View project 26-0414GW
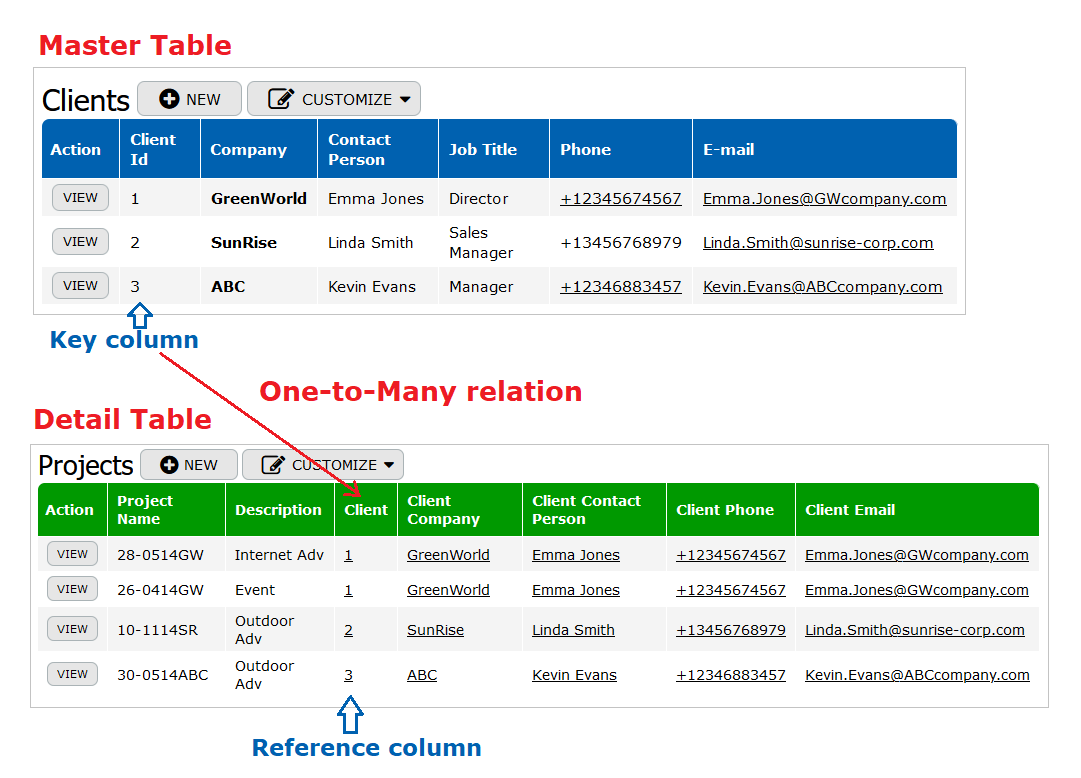 pos(72,589)
